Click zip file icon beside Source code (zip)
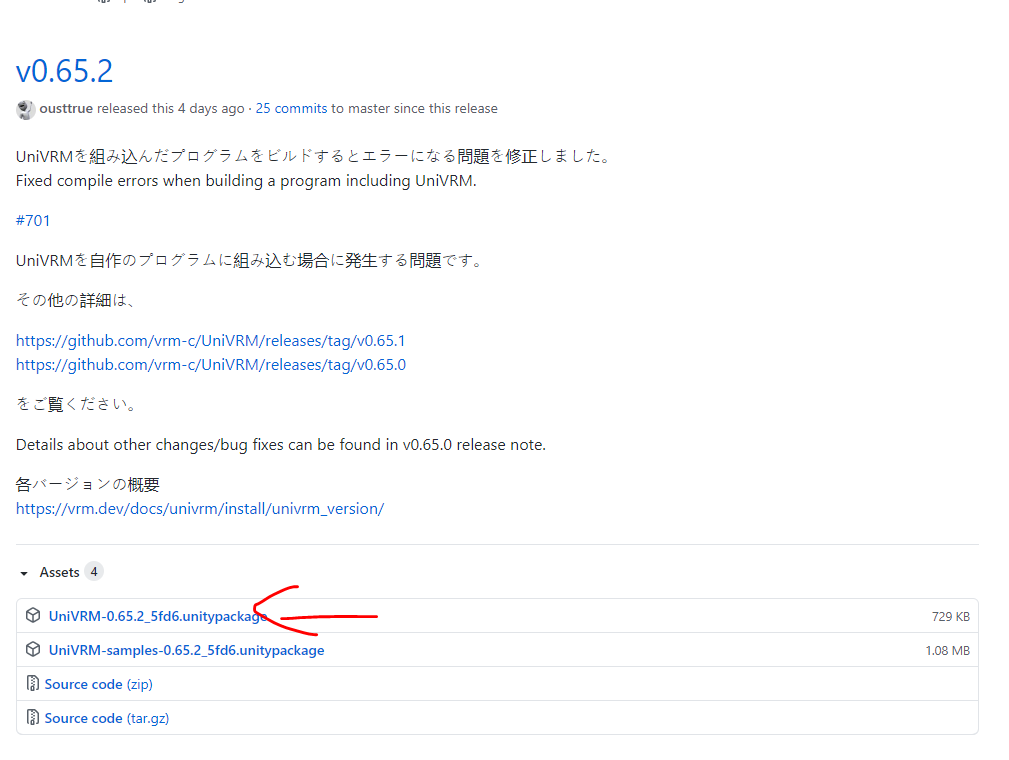 coord(32,683)
